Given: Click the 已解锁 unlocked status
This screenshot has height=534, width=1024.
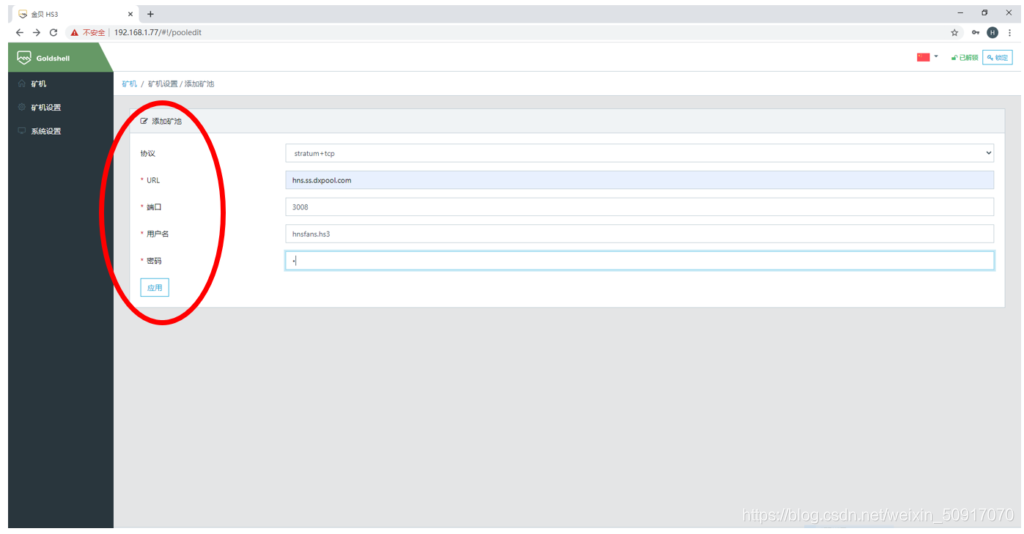Looking at the screenshot, I should click(x=965, y=57).
